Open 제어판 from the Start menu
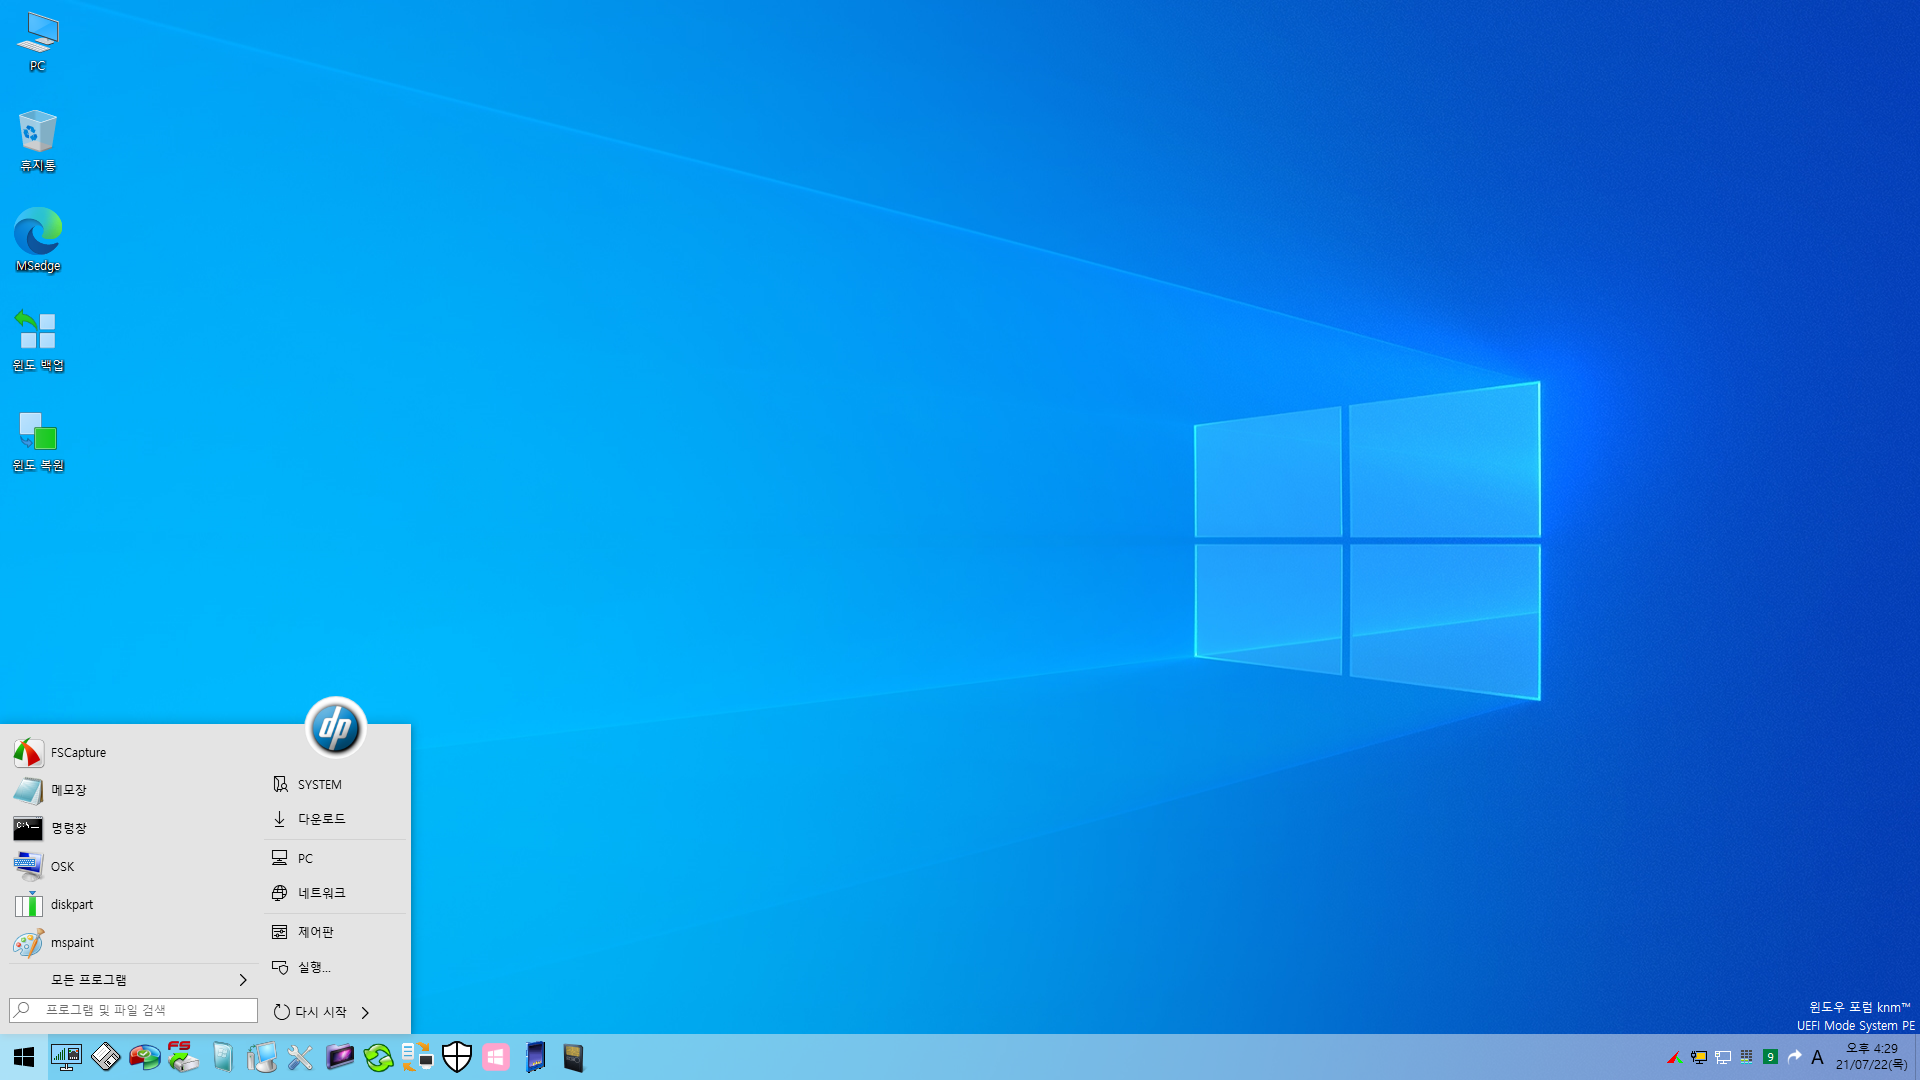Viewport: 1920px width, 1080px height. coord(336,932)
